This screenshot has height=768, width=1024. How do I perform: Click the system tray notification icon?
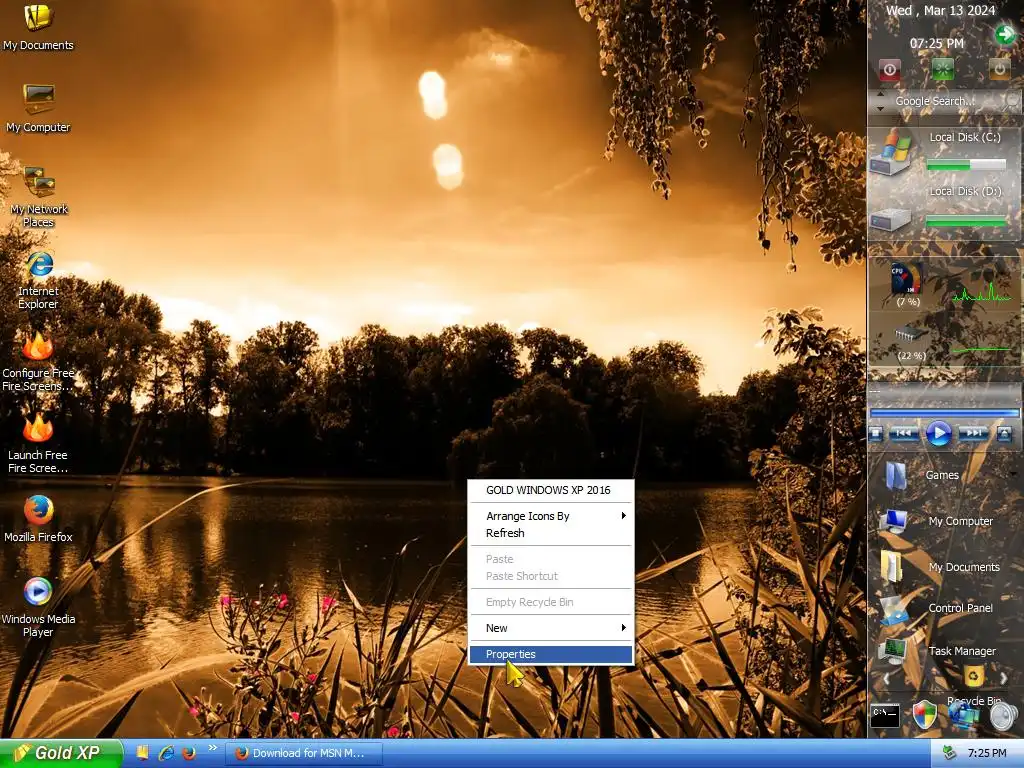pyautogui.click(x=950, y=753)
